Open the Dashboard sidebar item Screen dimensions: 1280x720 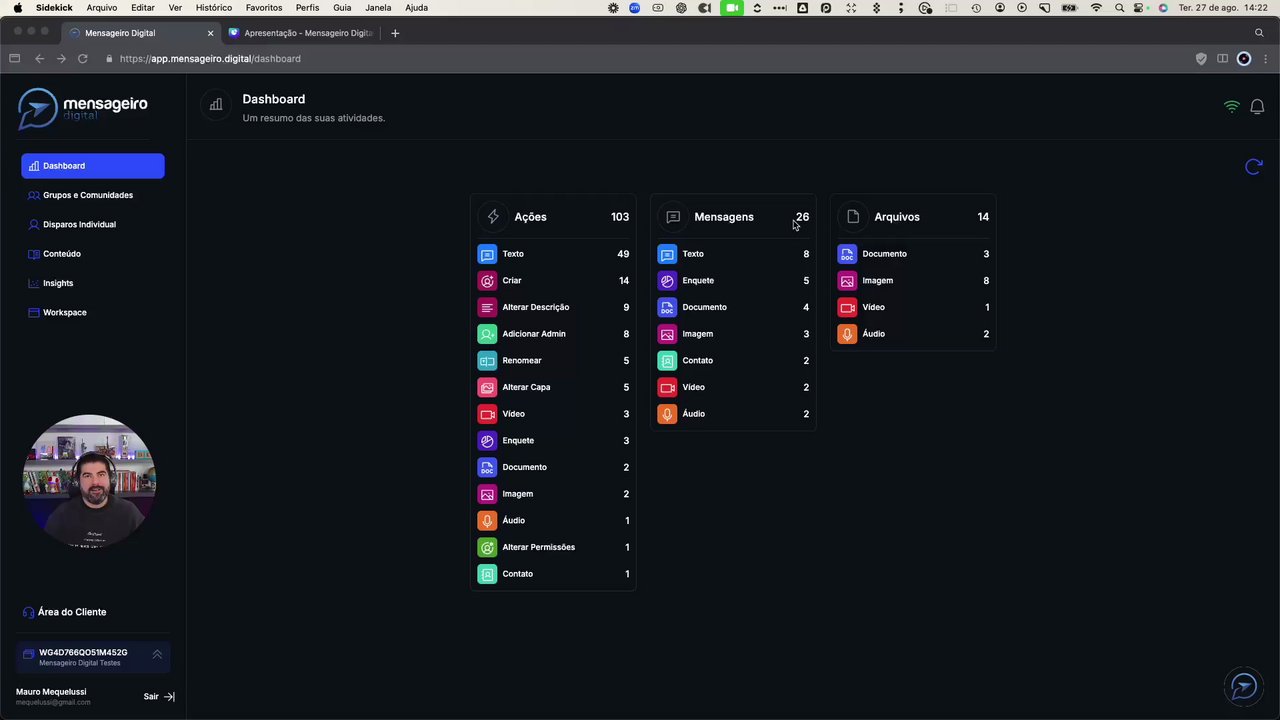92,166
